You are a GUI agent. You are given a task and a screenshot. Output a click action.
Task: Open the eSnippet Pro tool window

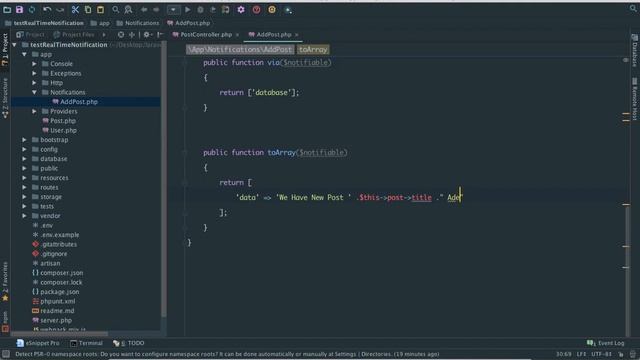tap(38, 343)
